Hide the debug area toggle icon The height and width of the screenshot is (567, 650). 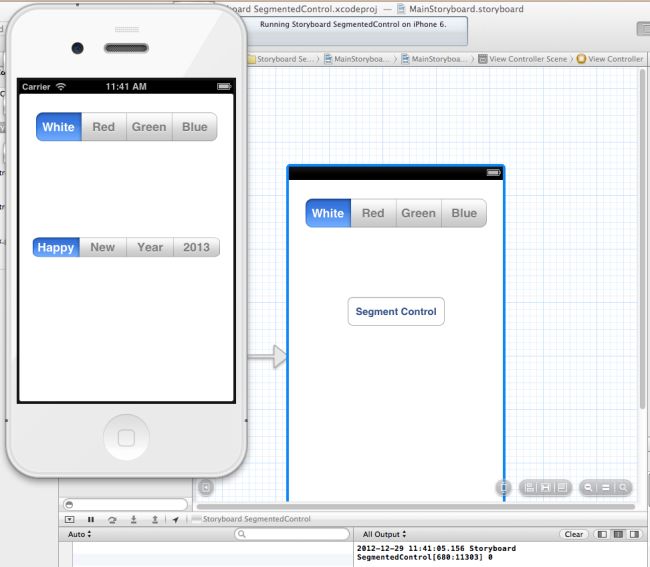[70, 519]
